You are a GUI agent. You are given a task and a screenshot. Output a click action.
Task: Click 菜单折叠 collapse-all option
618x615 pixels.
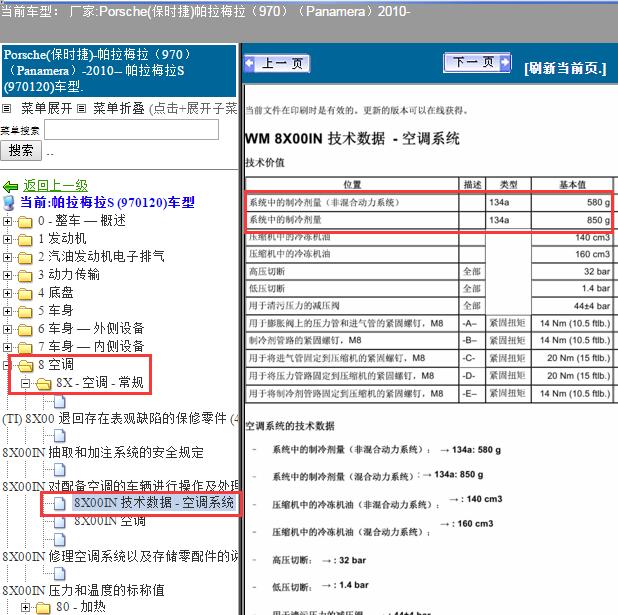click(119, 108)
